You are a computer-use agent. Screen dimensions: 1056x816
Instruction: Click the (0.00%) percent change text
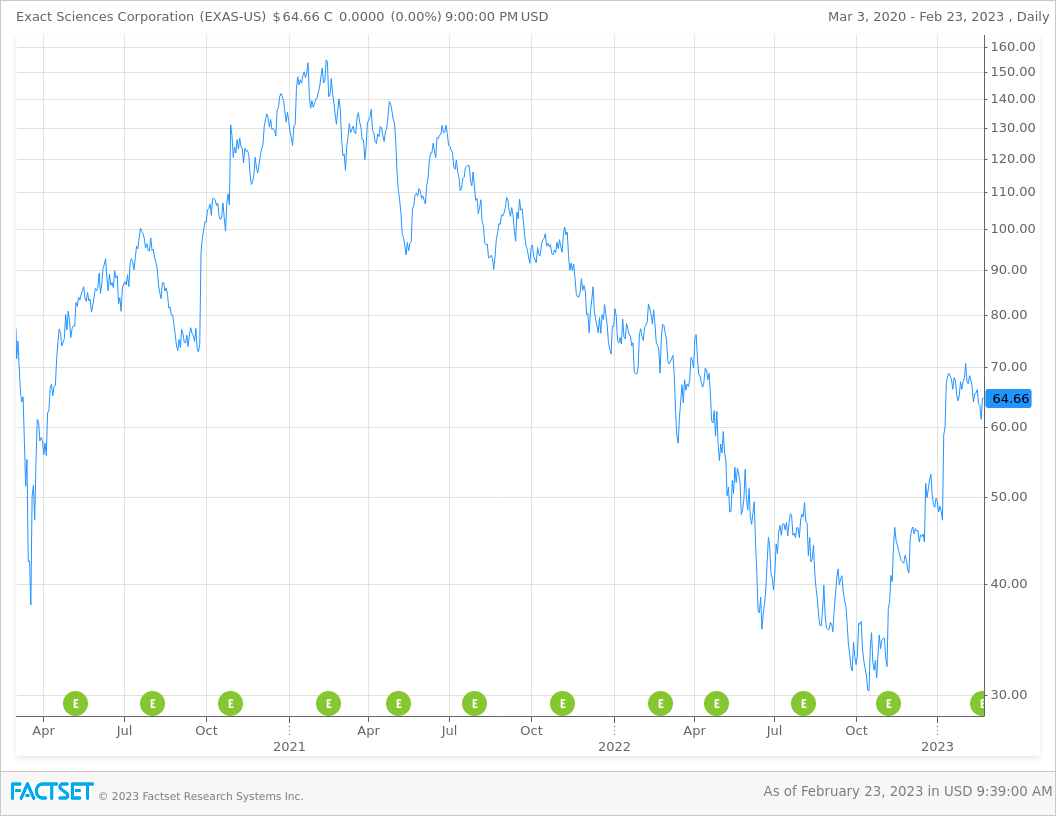[x=416, y=17]
